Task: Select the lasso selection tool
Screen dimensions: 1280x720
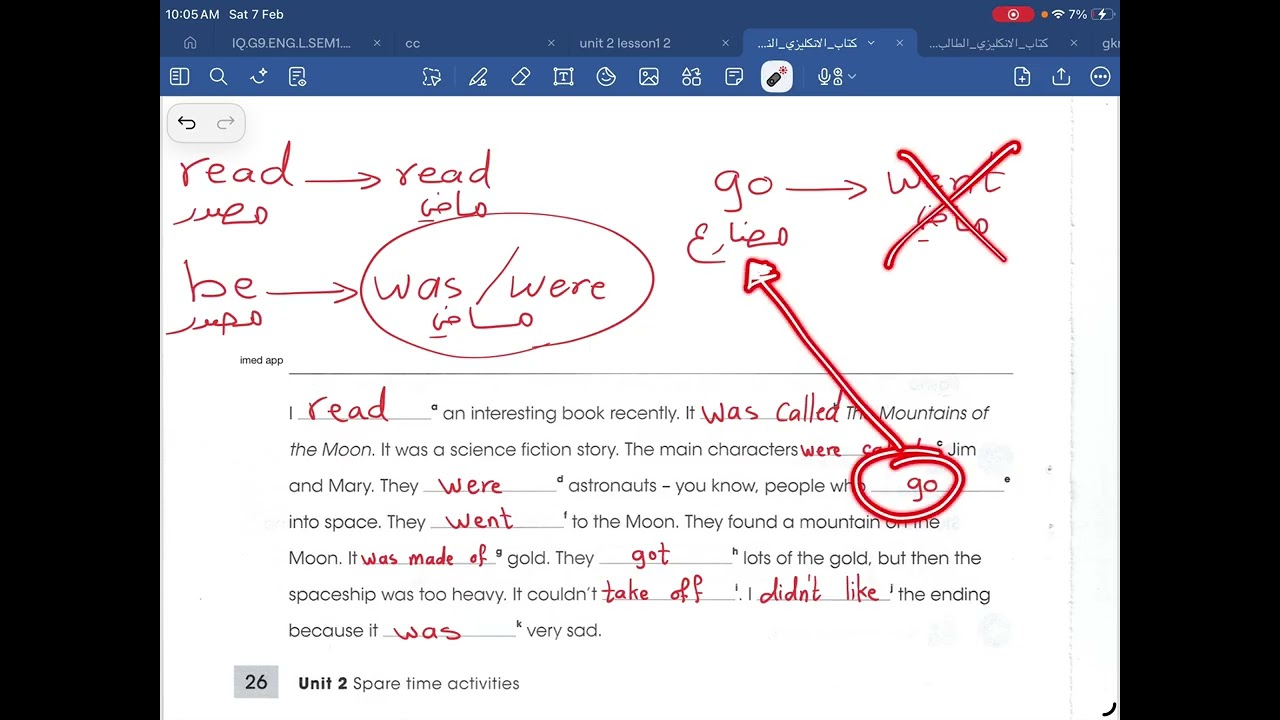Action: click(x=432, y=77)
